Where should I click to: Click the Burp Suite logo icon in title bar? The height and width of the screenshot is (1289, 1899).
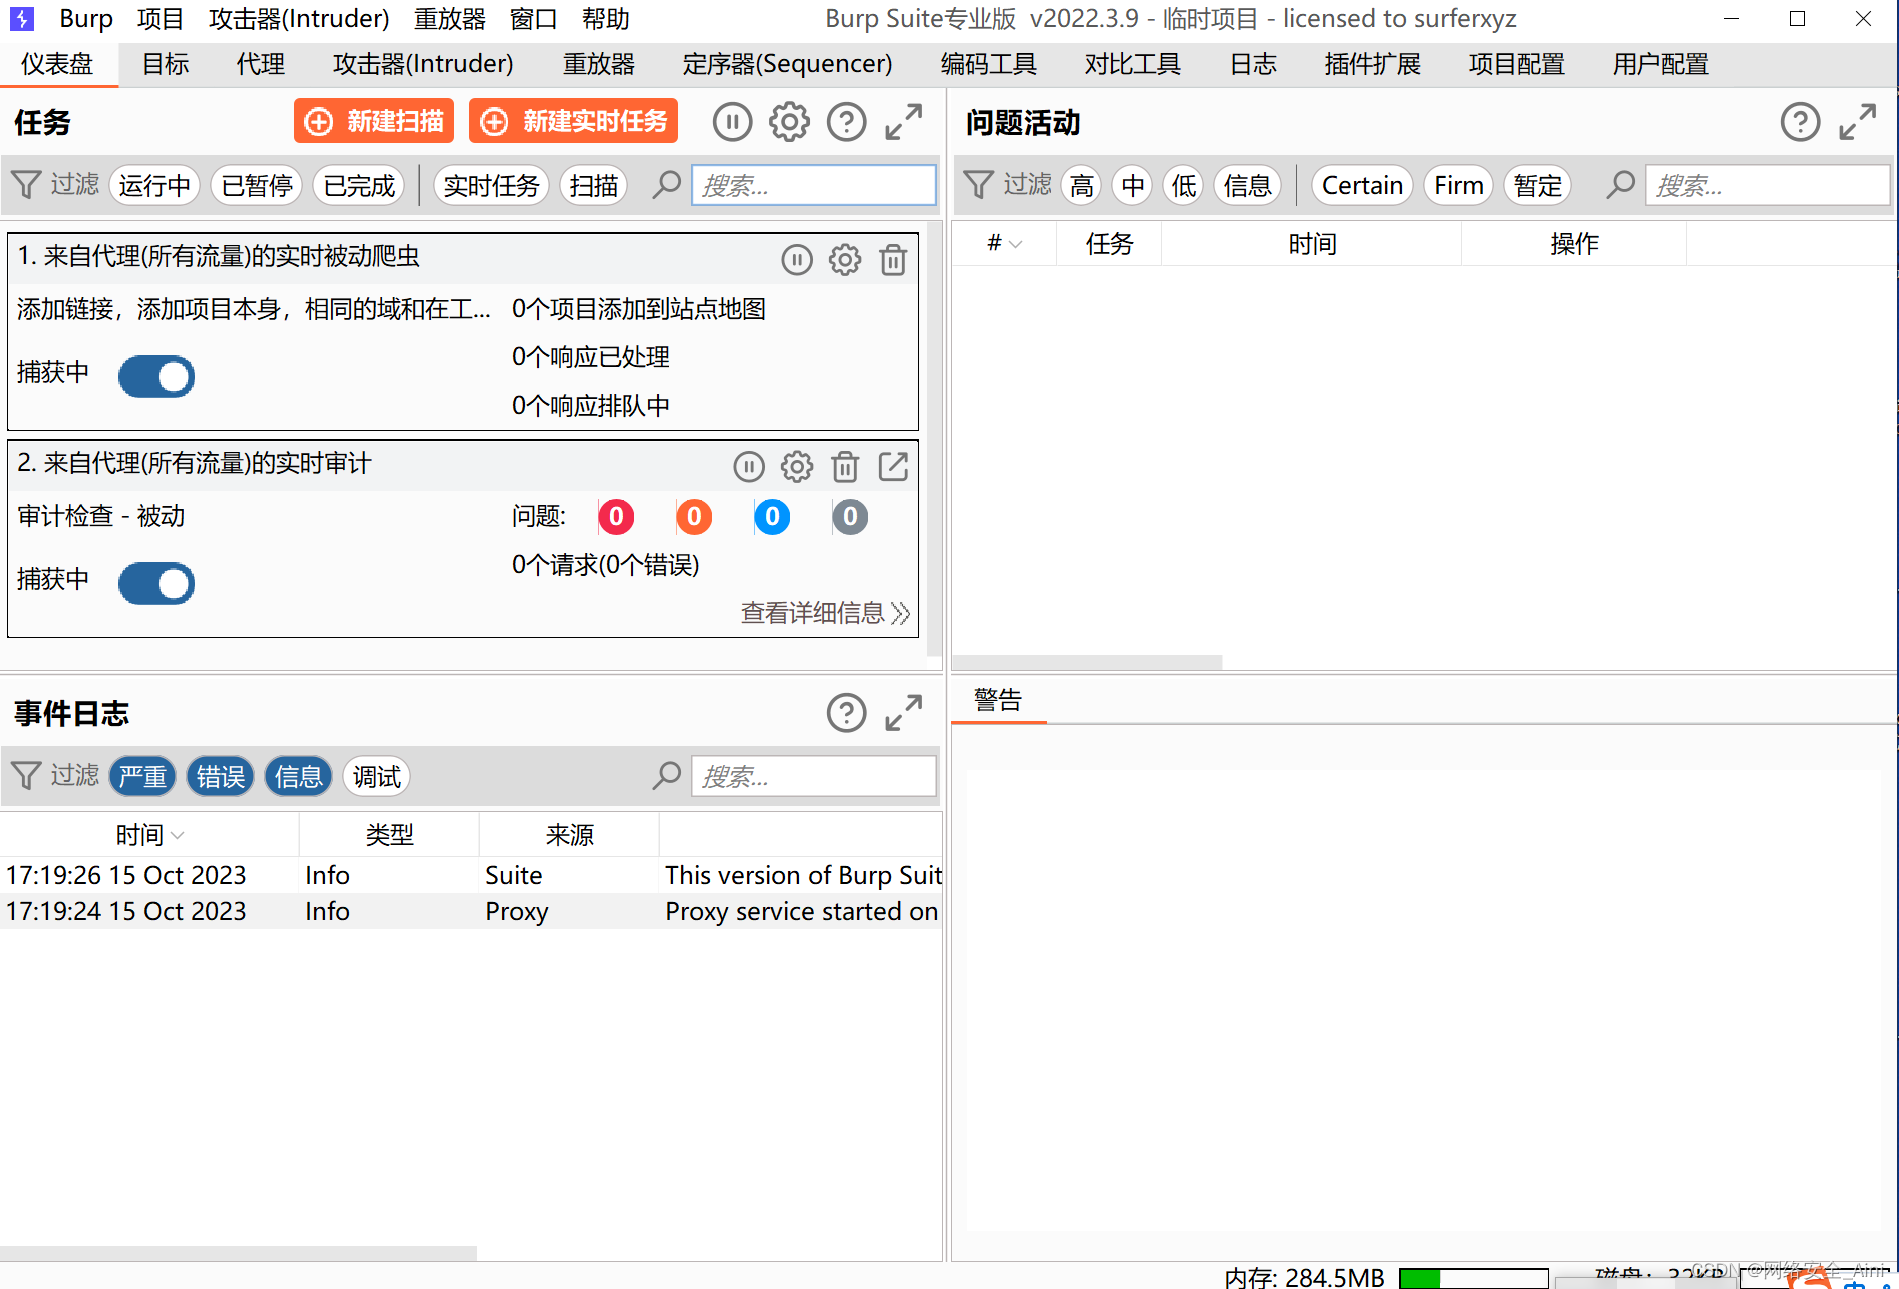[21, 19]
